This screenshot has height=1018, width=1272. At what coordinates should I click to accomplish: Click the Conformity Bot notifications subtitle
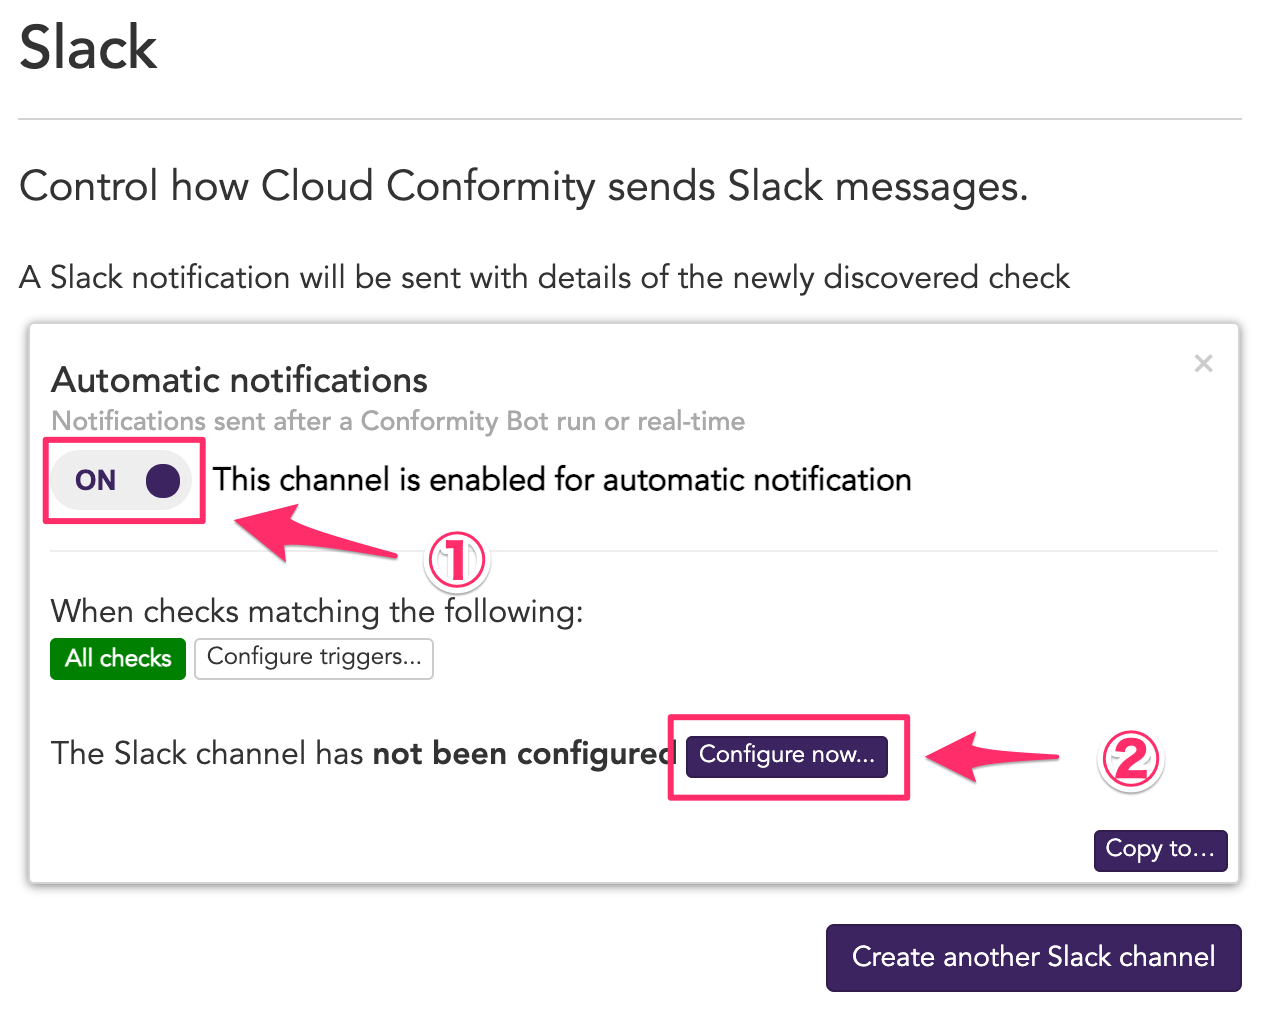[x=397, y=421]
